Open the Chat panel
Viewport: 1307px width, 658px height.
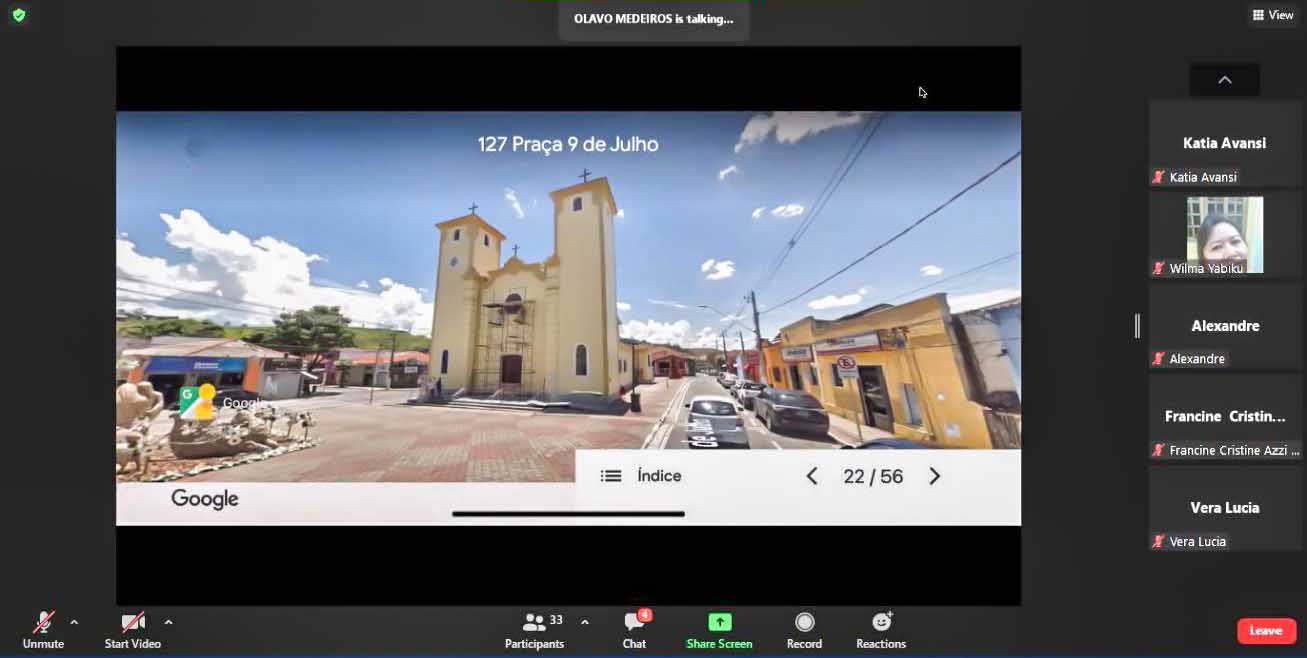[634, 630]
